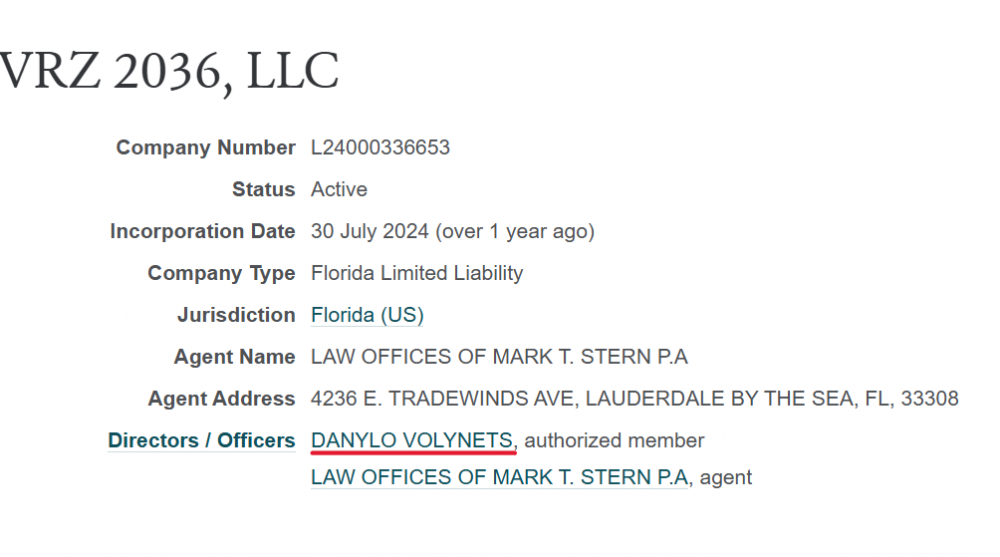1000x557 pixels.
Task: Click the Active status value
Action: 339,189
